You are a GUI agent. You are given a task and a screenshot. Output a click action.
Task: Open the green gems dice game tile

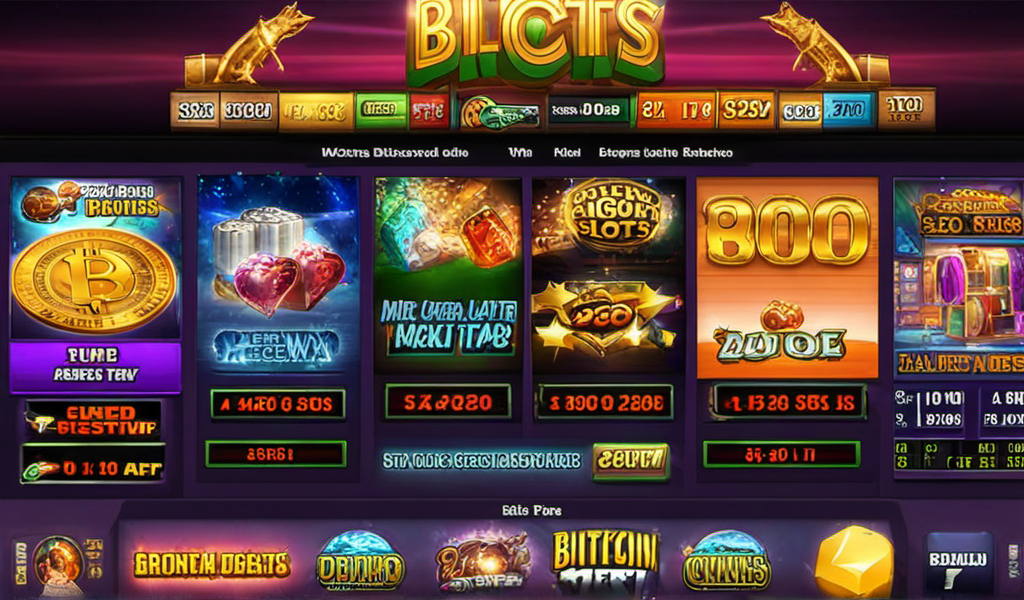tap(447, 275)
